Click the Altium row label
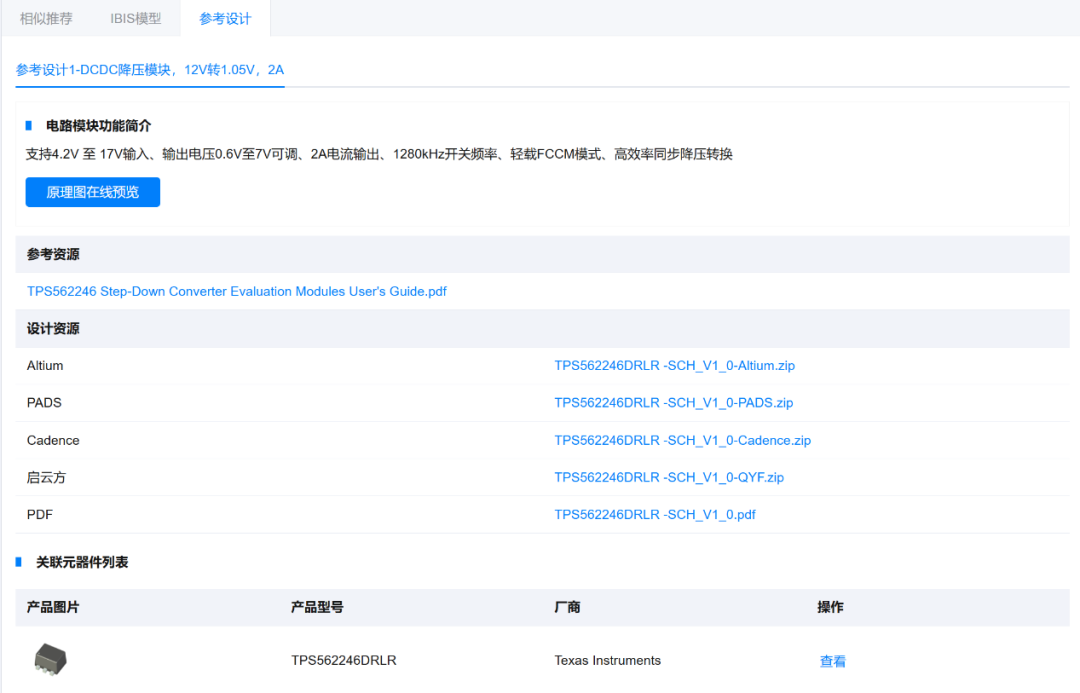The height and width of the screenshot is (693, 1080). click(x=45, y=366)
